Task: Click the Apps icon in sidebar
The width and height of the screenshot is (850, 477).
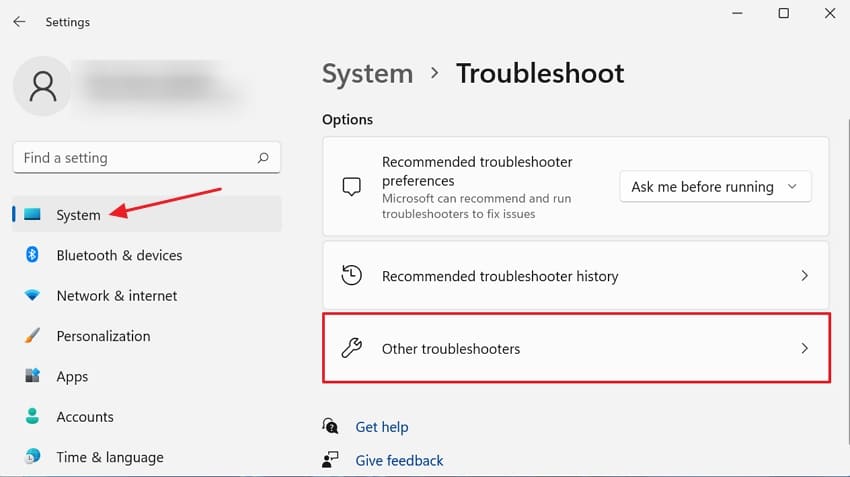Action: 33,376
